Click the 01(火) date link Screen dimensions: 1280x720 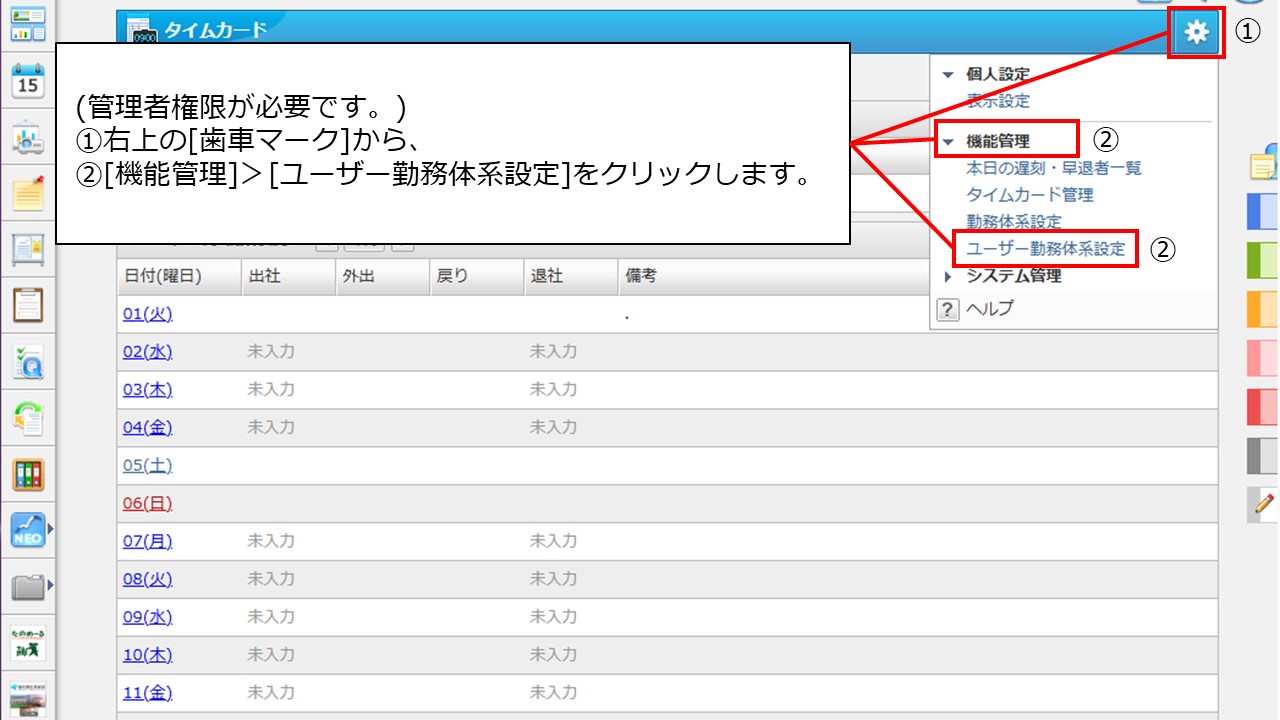[x=147, y=314]
